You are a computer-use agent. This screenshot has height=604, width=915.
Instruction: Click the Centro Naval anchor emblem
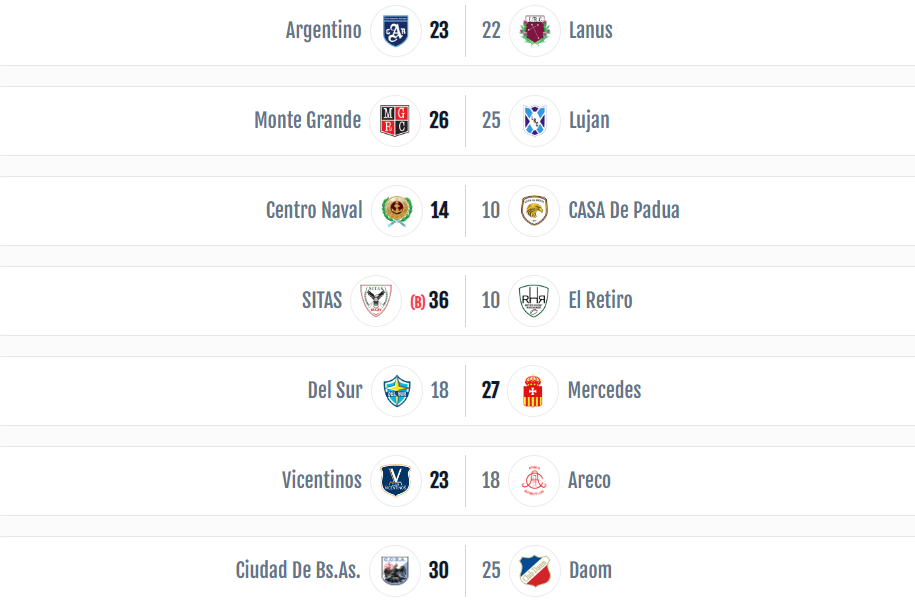coord(397,211)
